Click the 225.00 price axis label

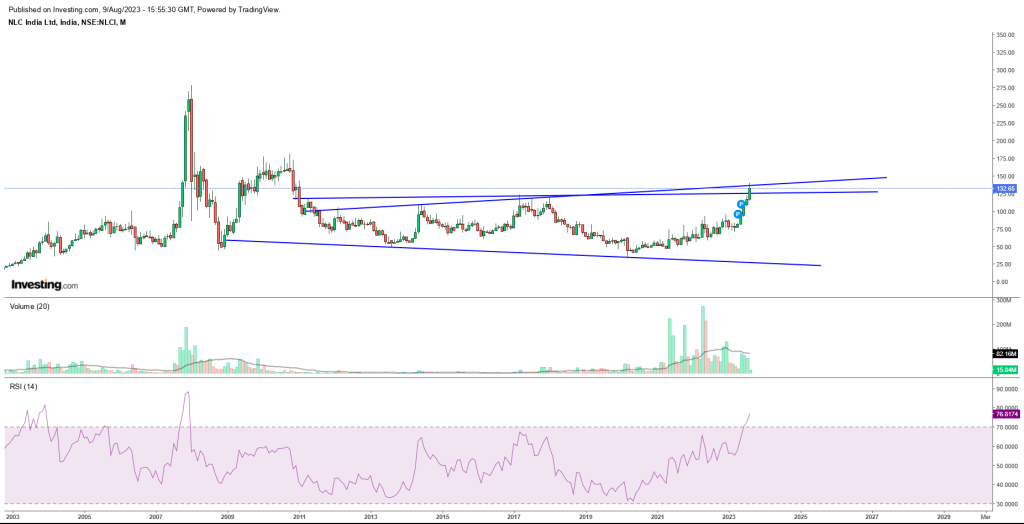pos(1005,123)
